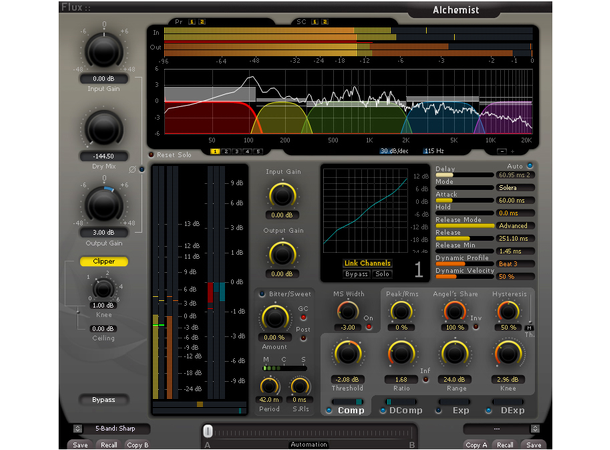
Task: Click the Angel's Share knob
Action: 454,311
